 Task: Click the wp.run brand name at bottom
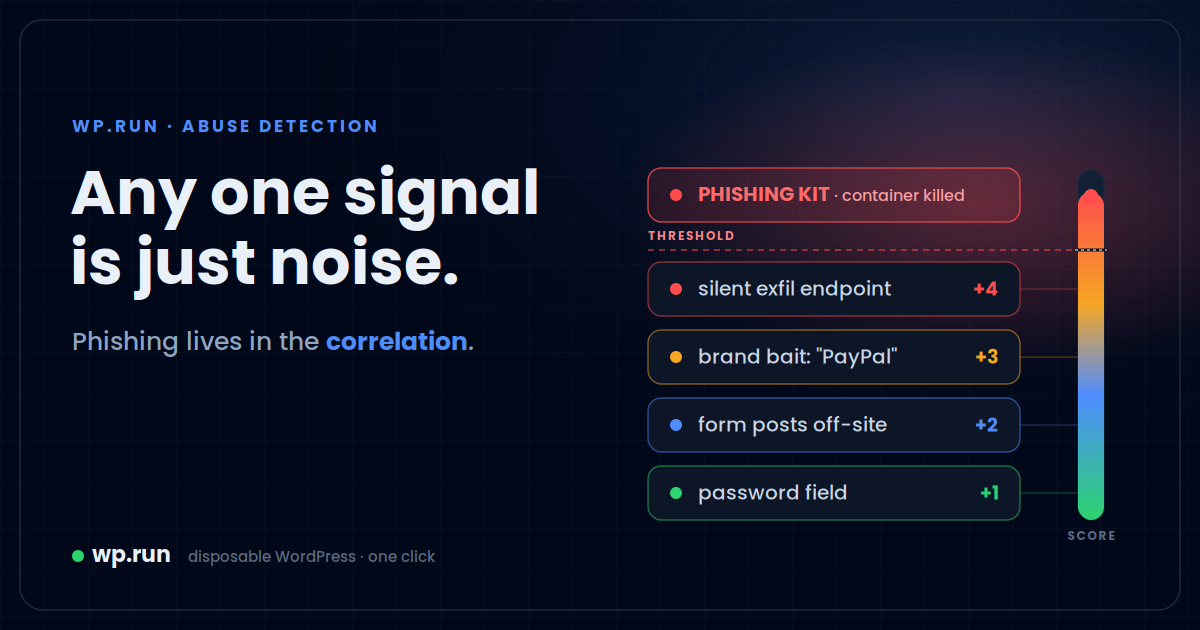[131, 555]
